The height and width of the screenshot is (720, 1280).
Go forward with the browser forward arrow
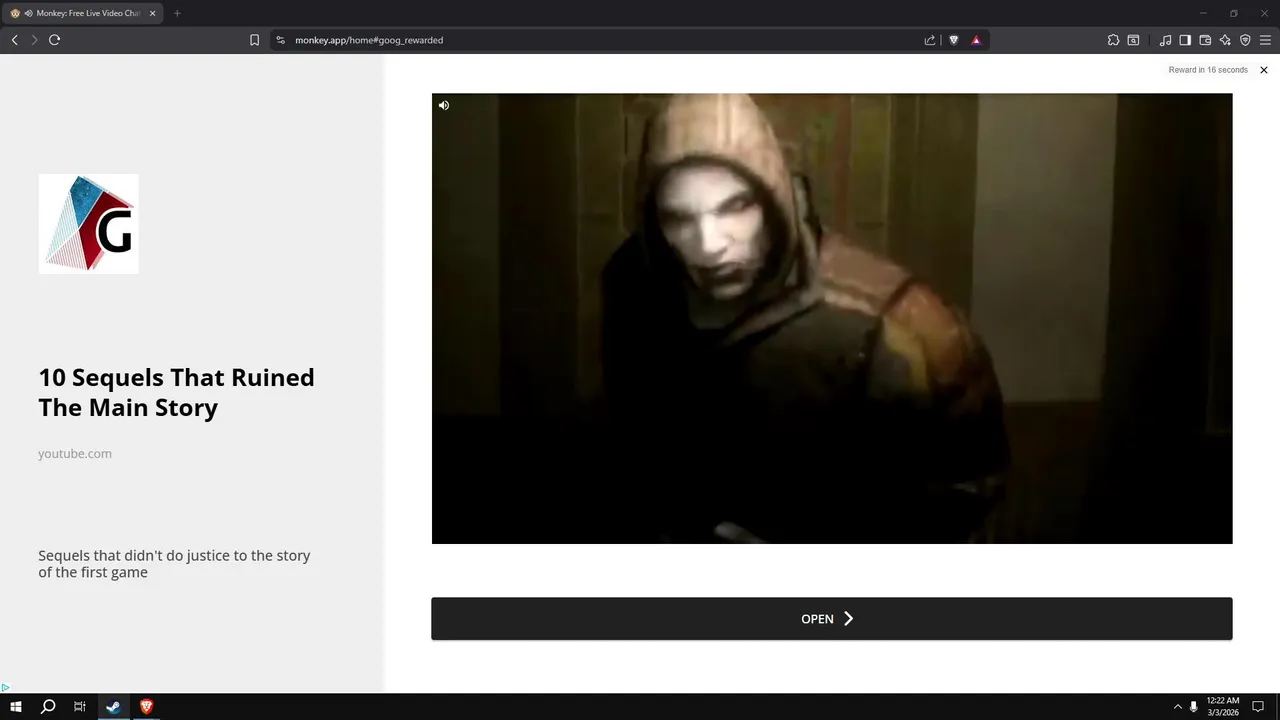pos(34,40)
